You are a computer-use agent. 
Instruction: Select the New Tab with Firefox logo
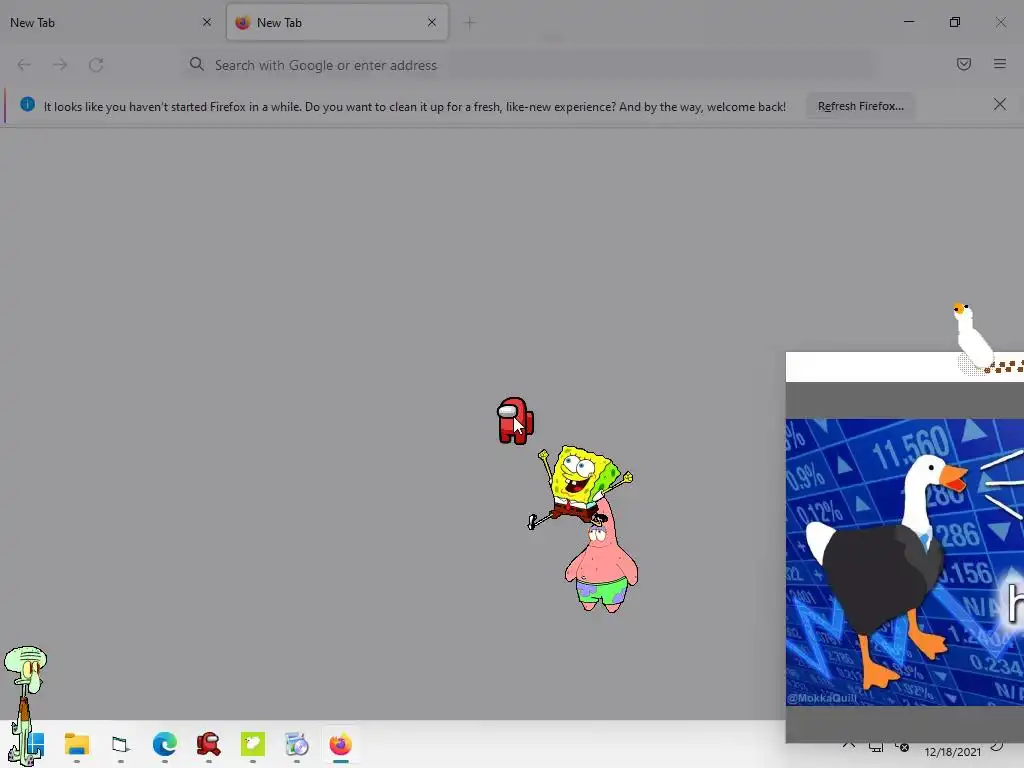(337, 23)
